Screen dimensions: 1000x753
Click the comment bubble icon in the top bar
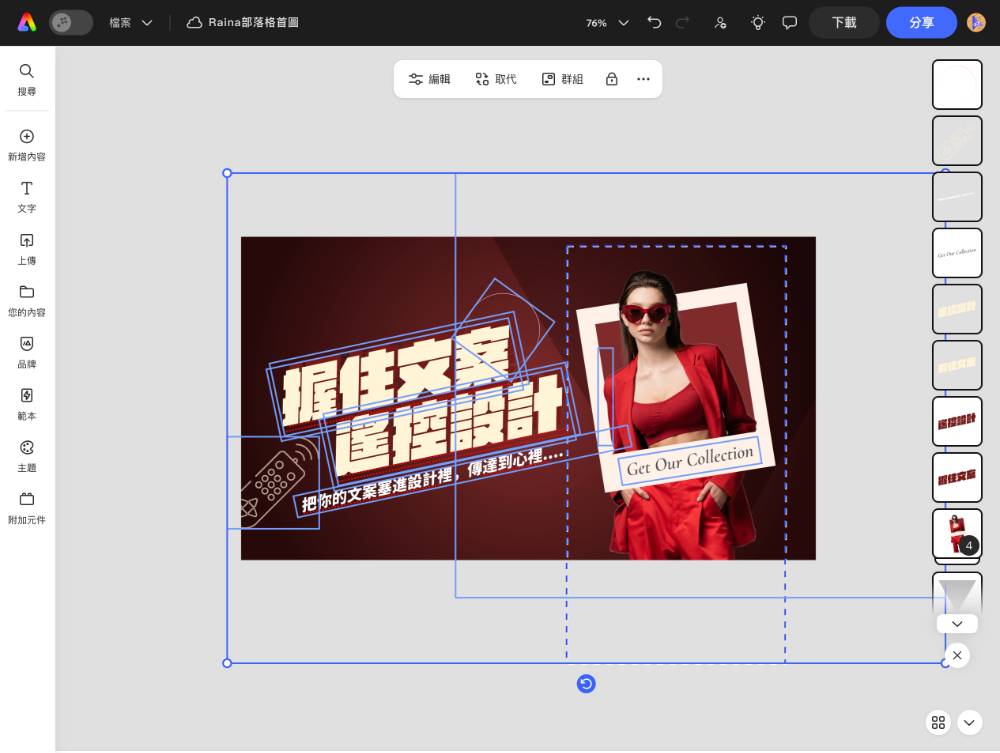pyautogui.click(x=789, y=22)
